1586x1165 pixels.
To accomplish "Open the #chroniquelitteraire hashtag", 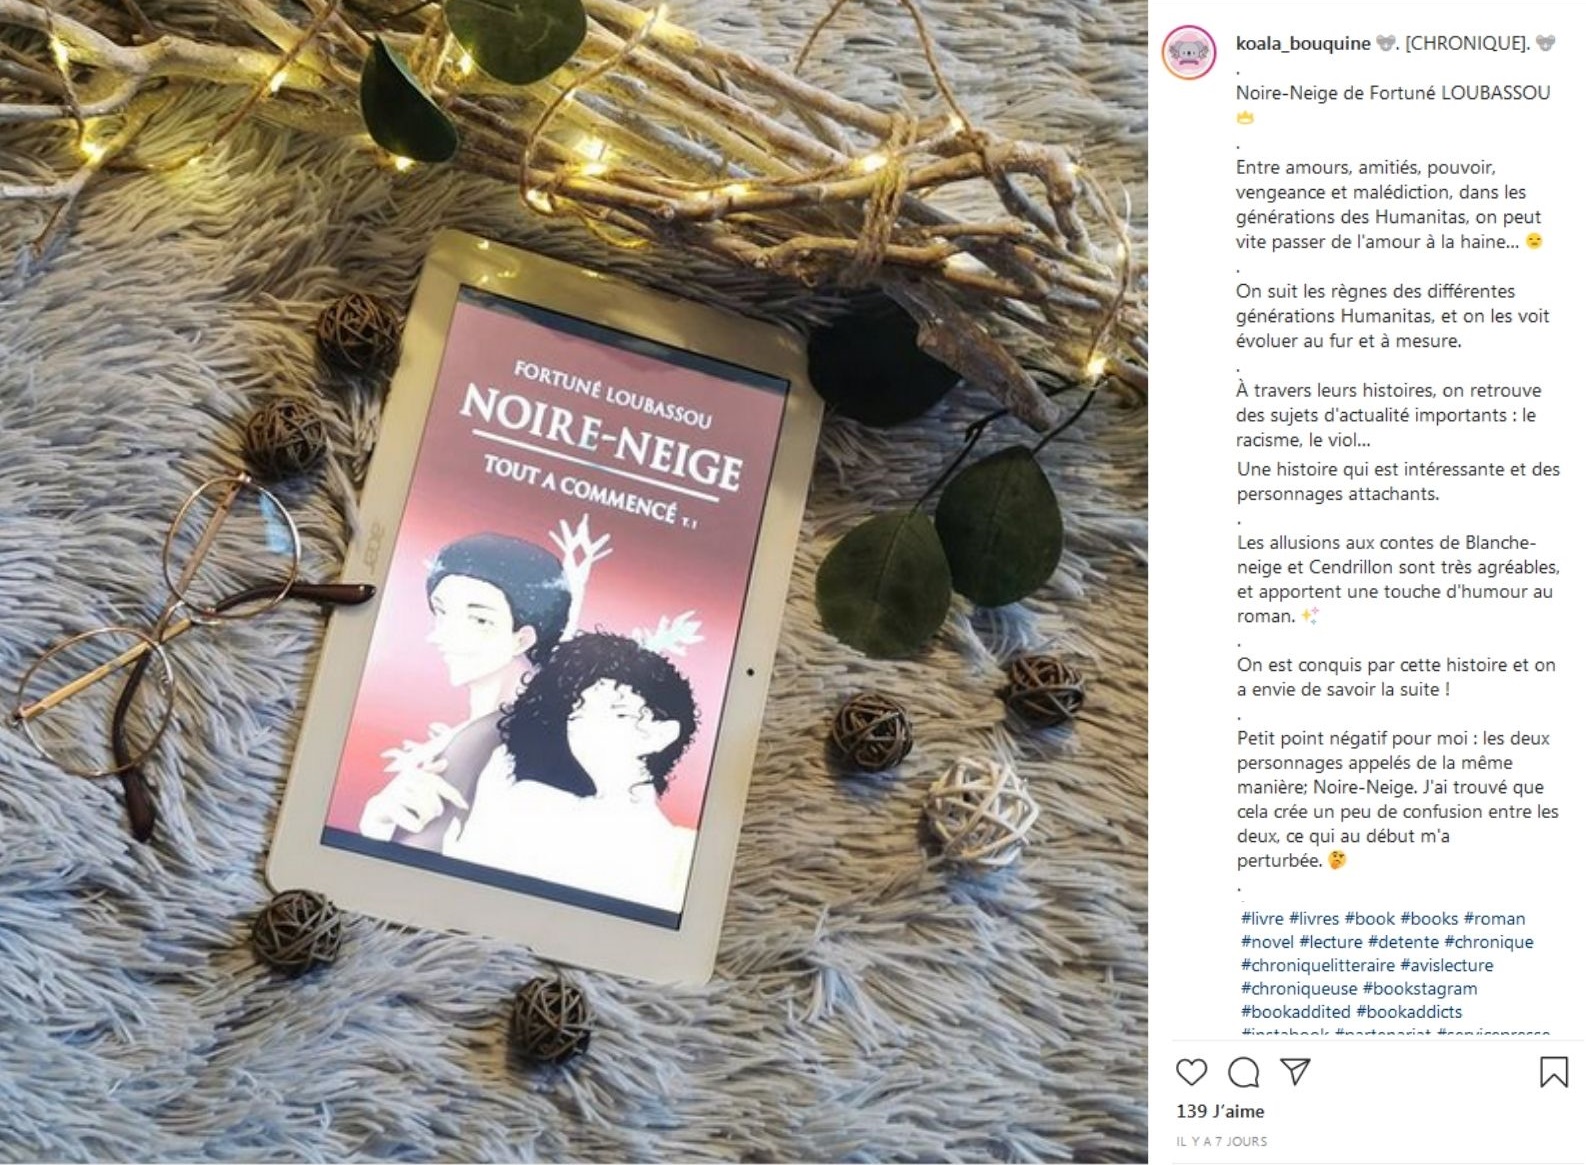I will [1318, 965].
